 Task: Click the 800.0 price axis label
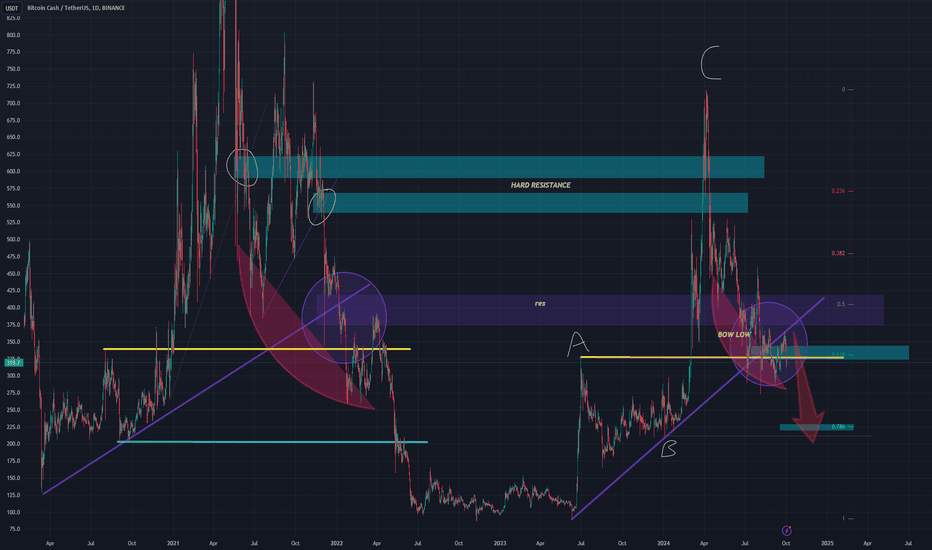click(13, 35)
